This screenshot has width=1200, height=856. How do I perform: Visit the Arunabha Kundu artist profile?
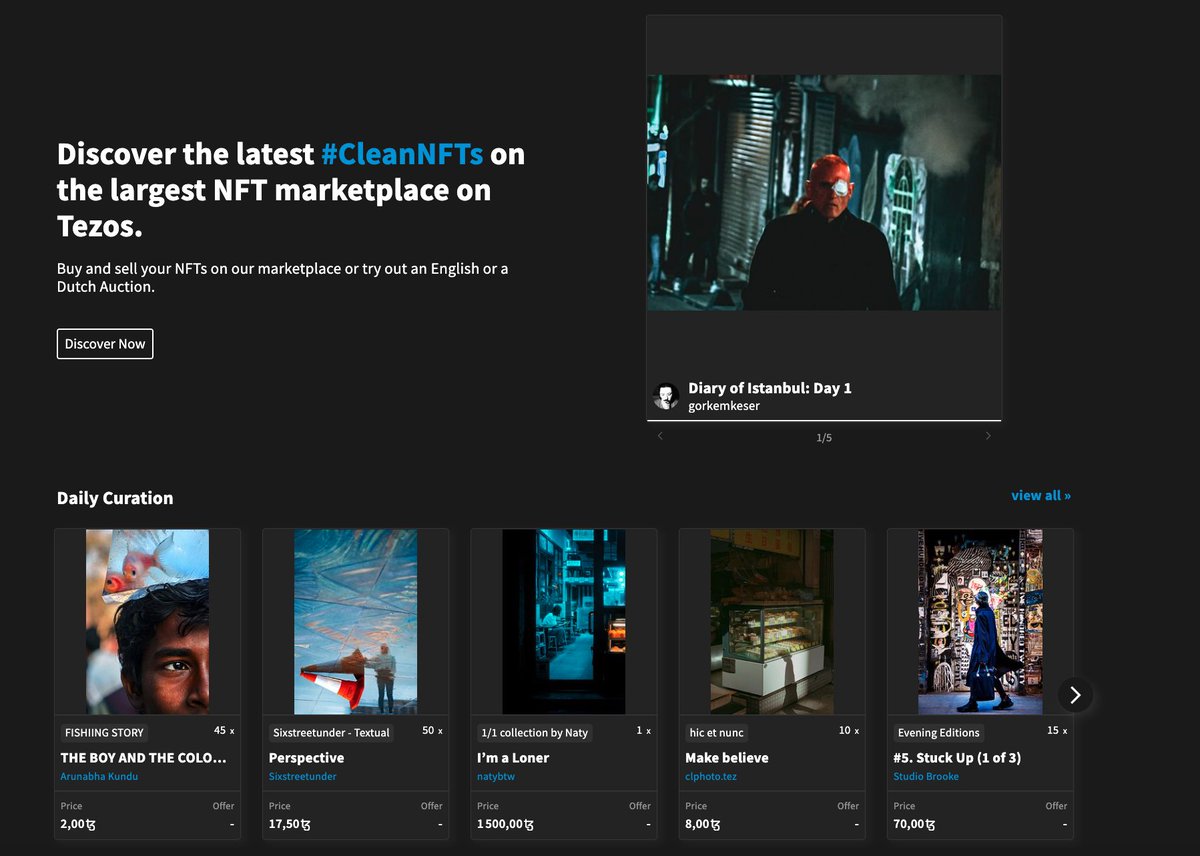(99, 776)
